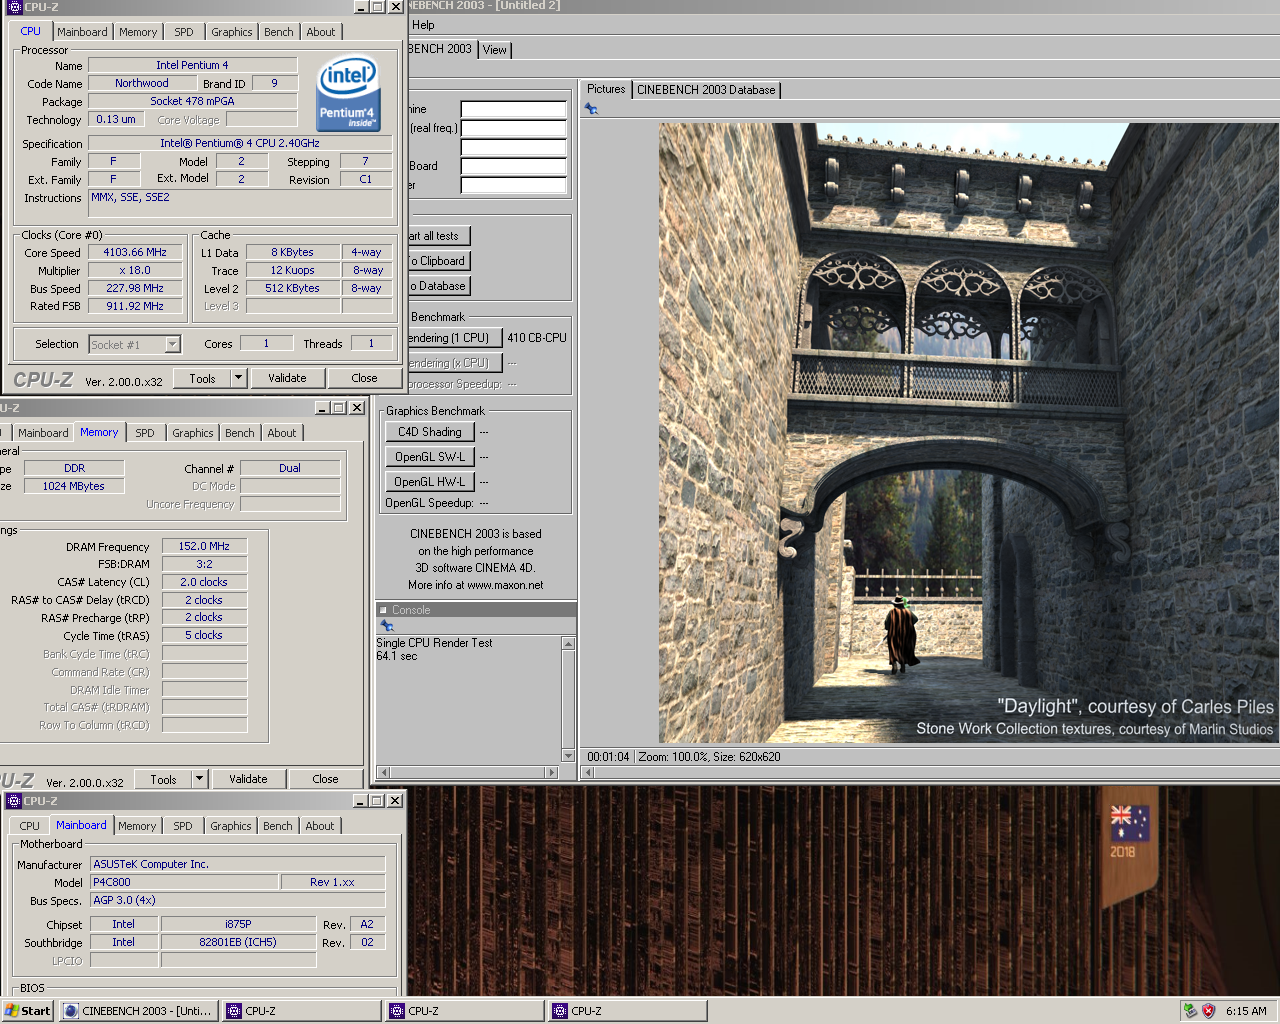The image size is (1280, 1024).
Task: Click the security shield tray icon
Action: (x=1208, y=1011)
